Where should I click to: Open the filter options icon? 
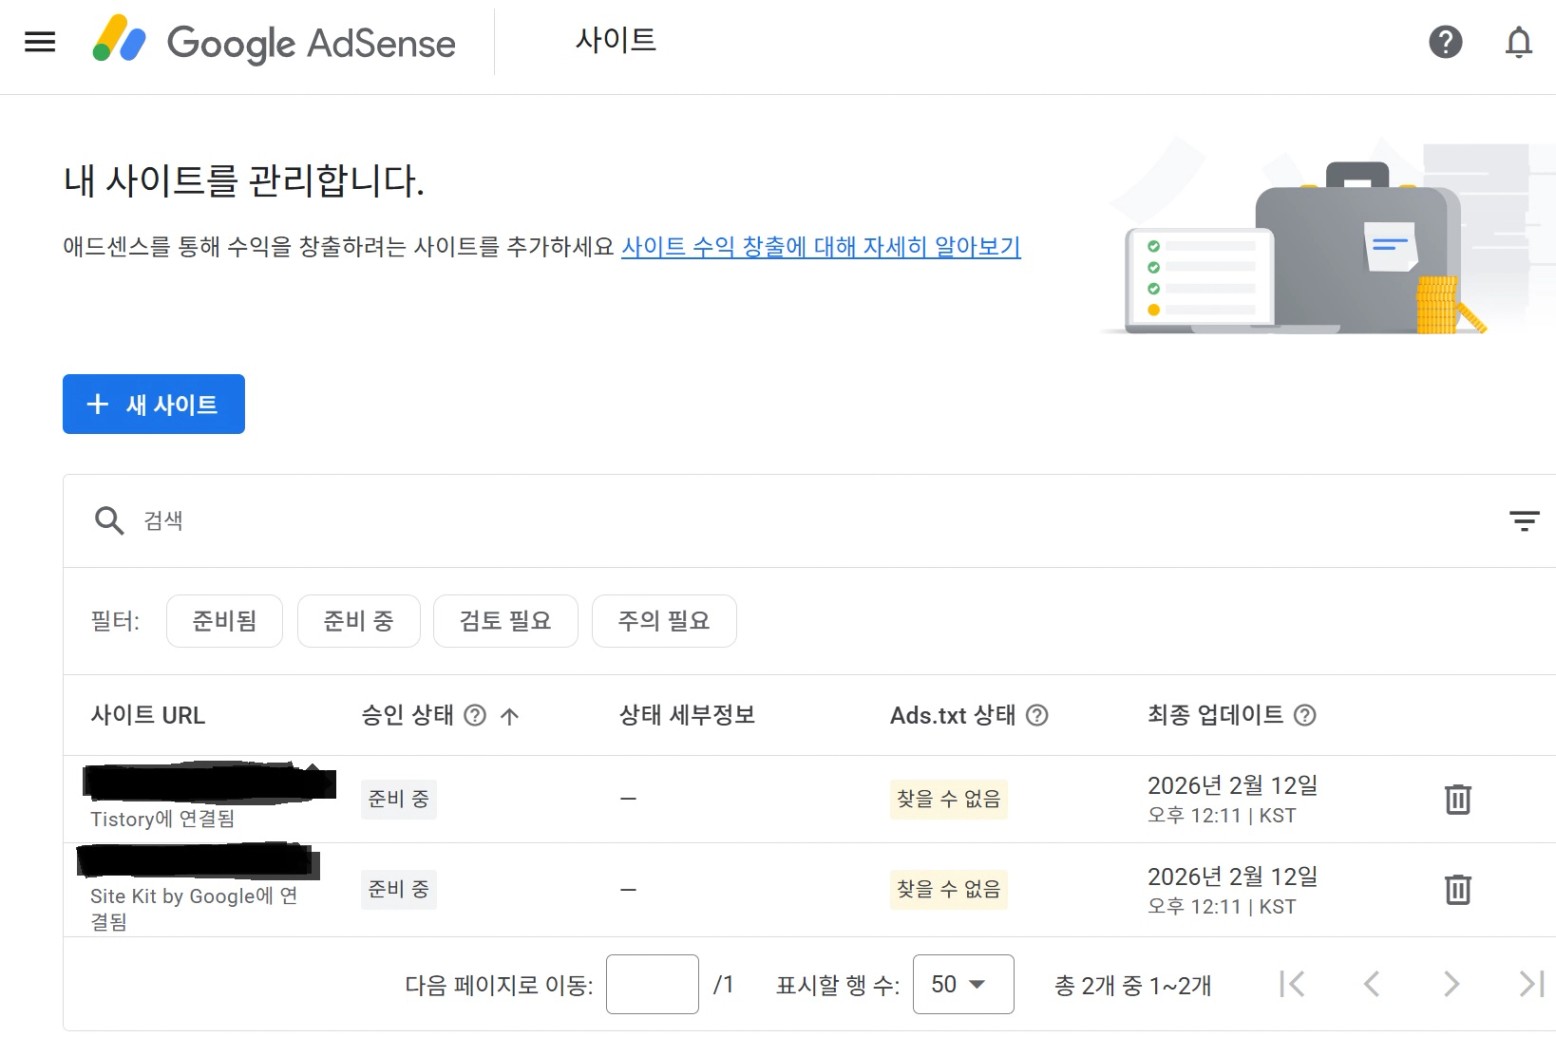(x=1523, y=521)
